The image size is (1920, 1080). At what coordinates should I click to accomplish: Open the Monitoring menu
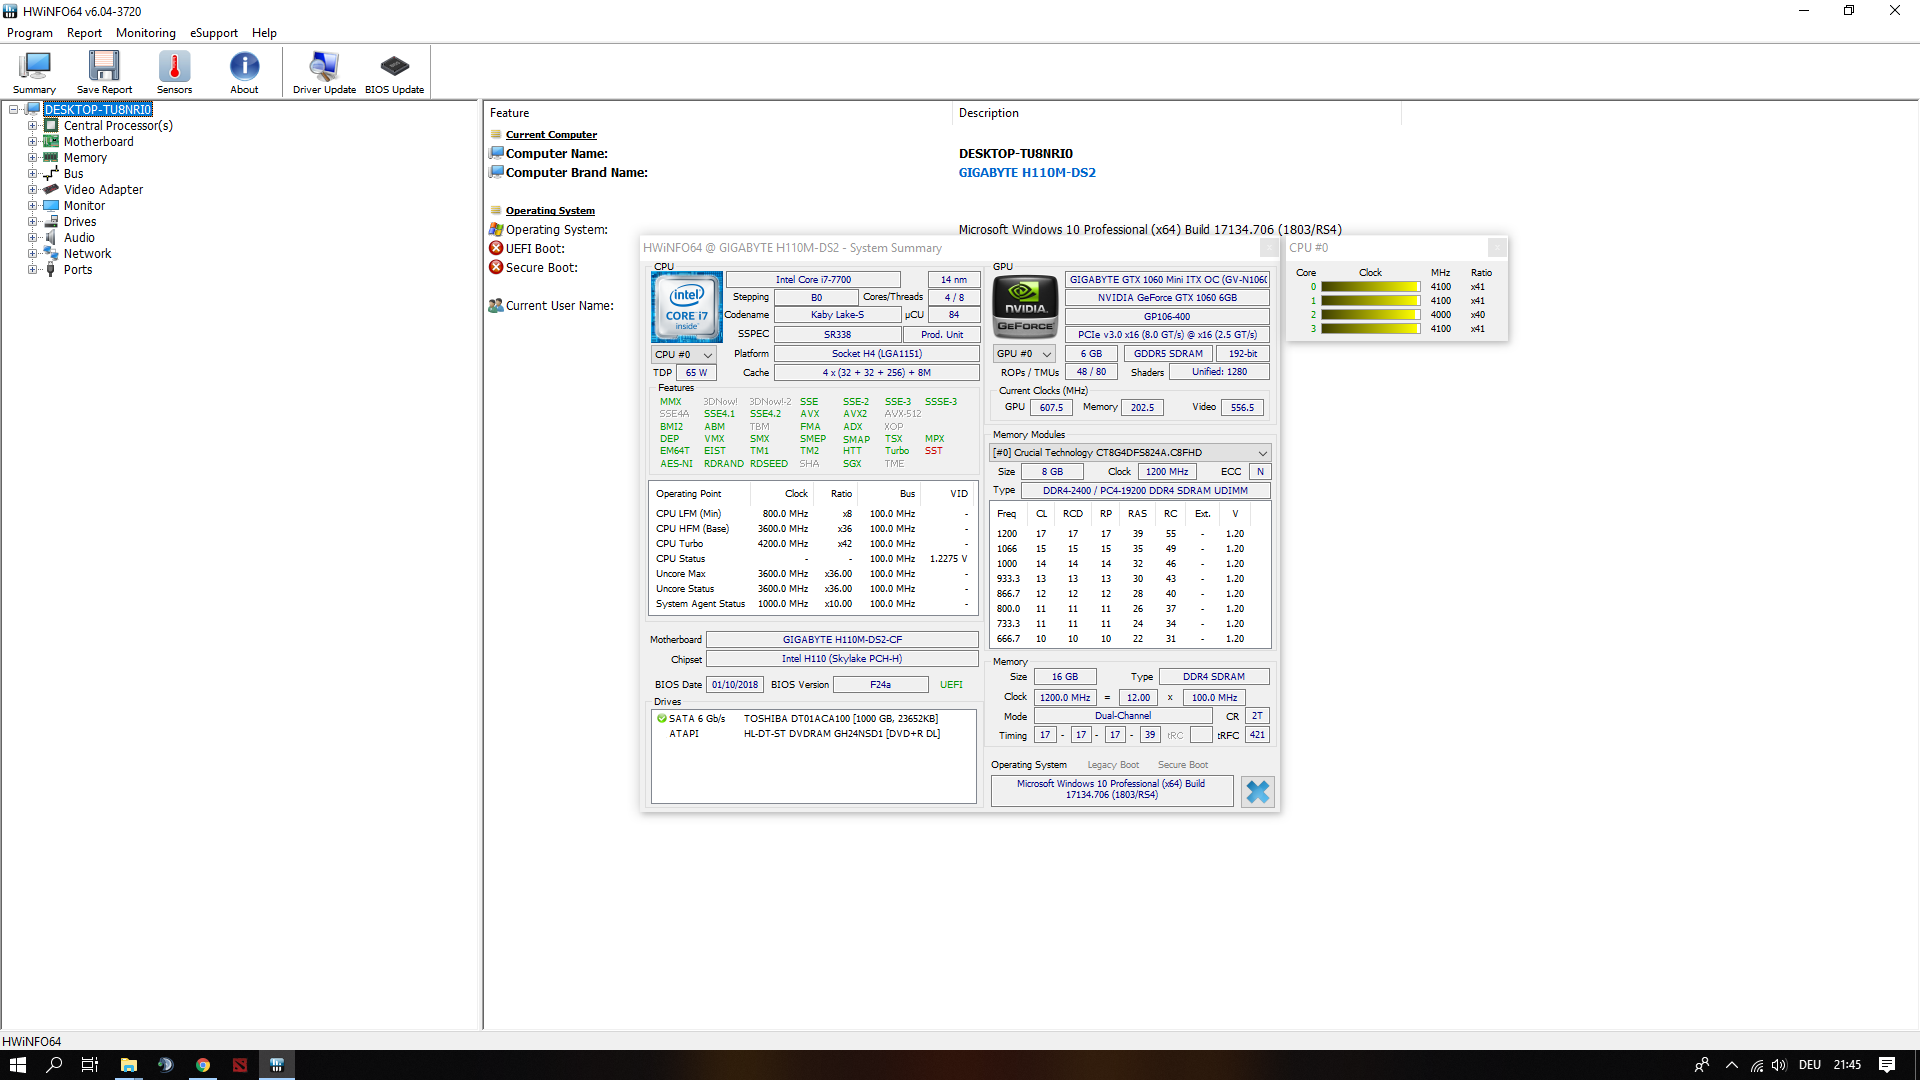[x=145, y=33]
